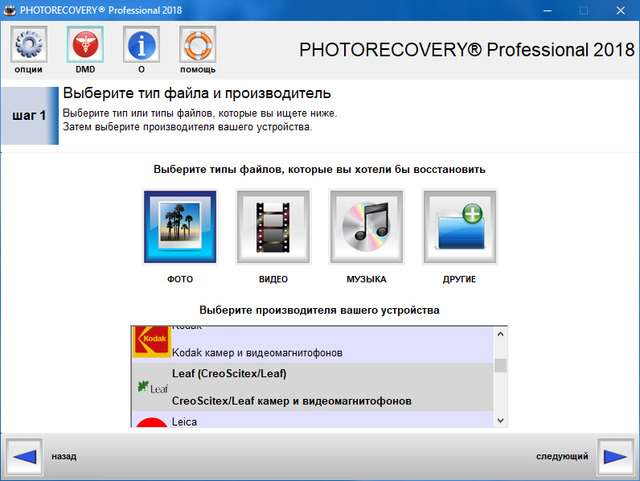Screen dimensions: 640x481
Task: Click the Kodak logo in list
Action: pyautogui.click(x=151, y=342)
